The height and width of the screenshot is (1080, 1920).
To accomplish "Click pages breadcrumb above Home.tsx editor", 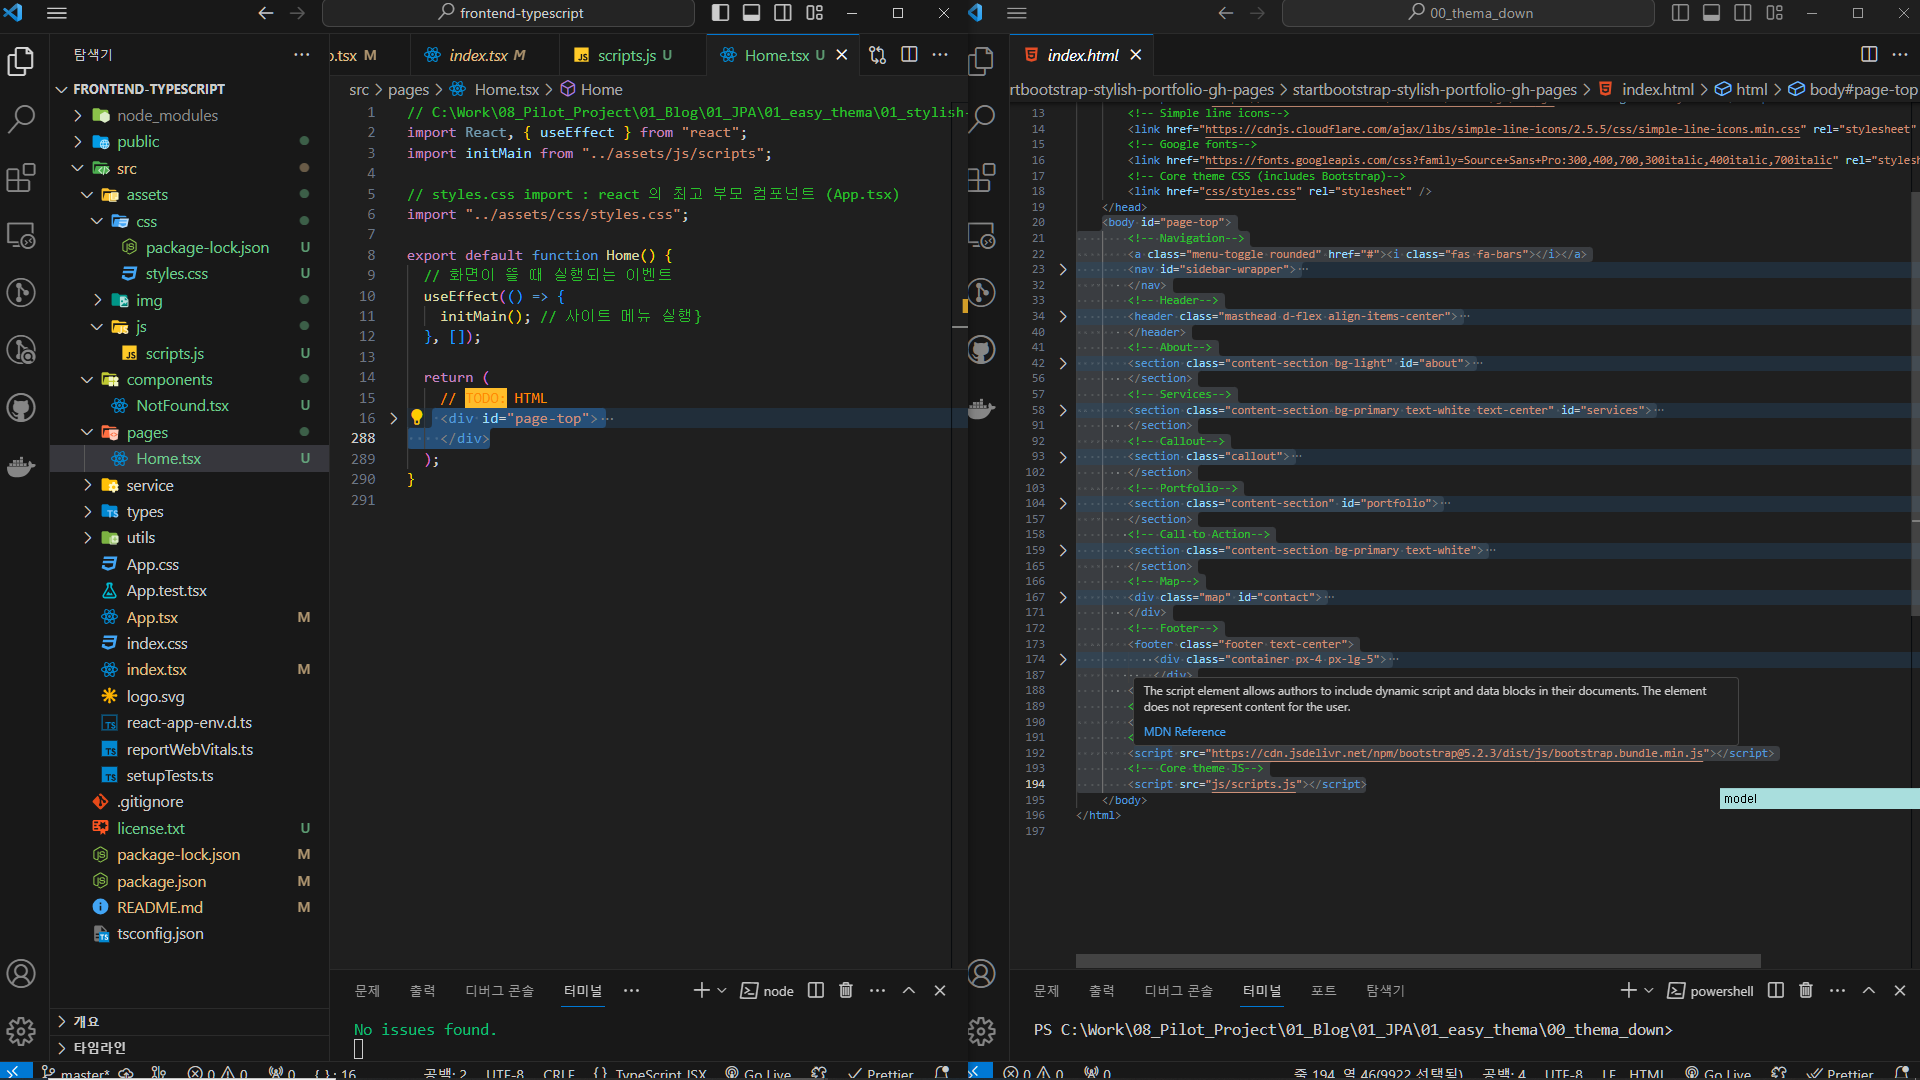I will [408, 89].
